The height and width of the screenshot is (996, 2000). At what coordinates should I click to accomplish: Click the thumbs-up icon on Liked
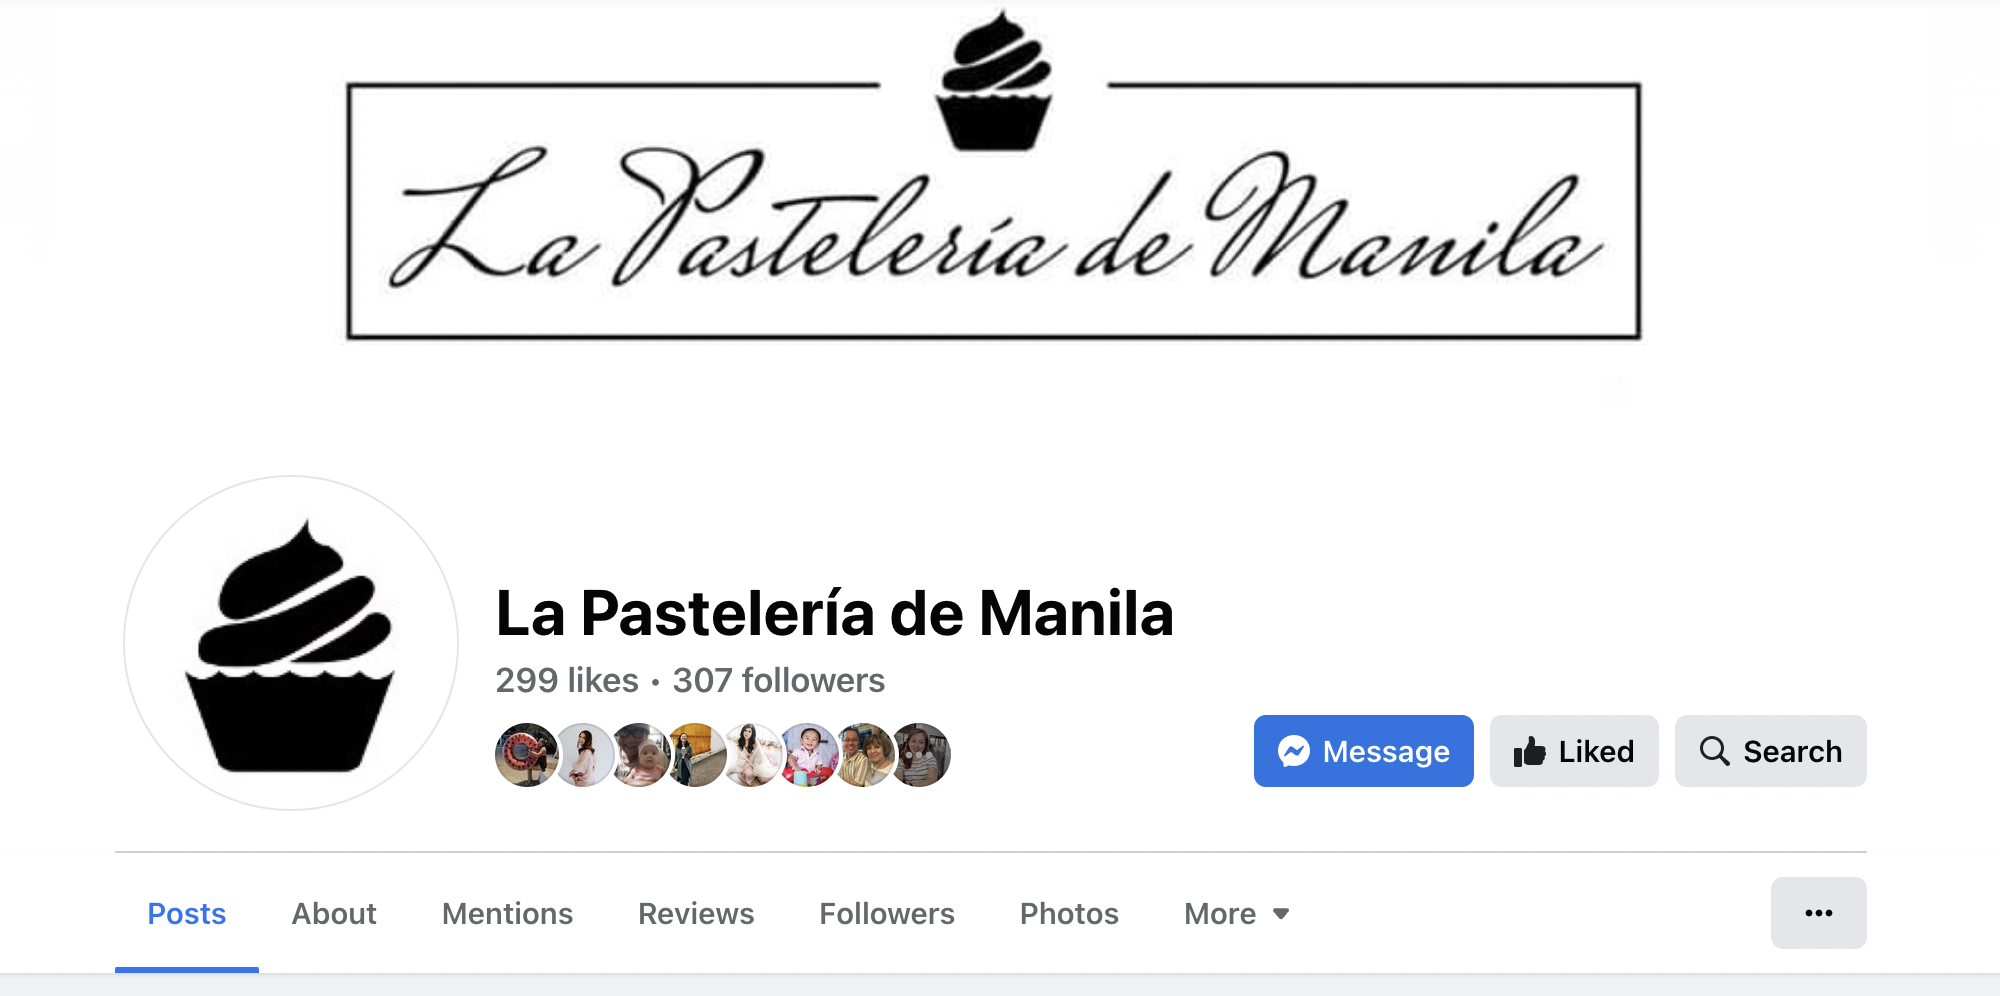coord(1529,751)
